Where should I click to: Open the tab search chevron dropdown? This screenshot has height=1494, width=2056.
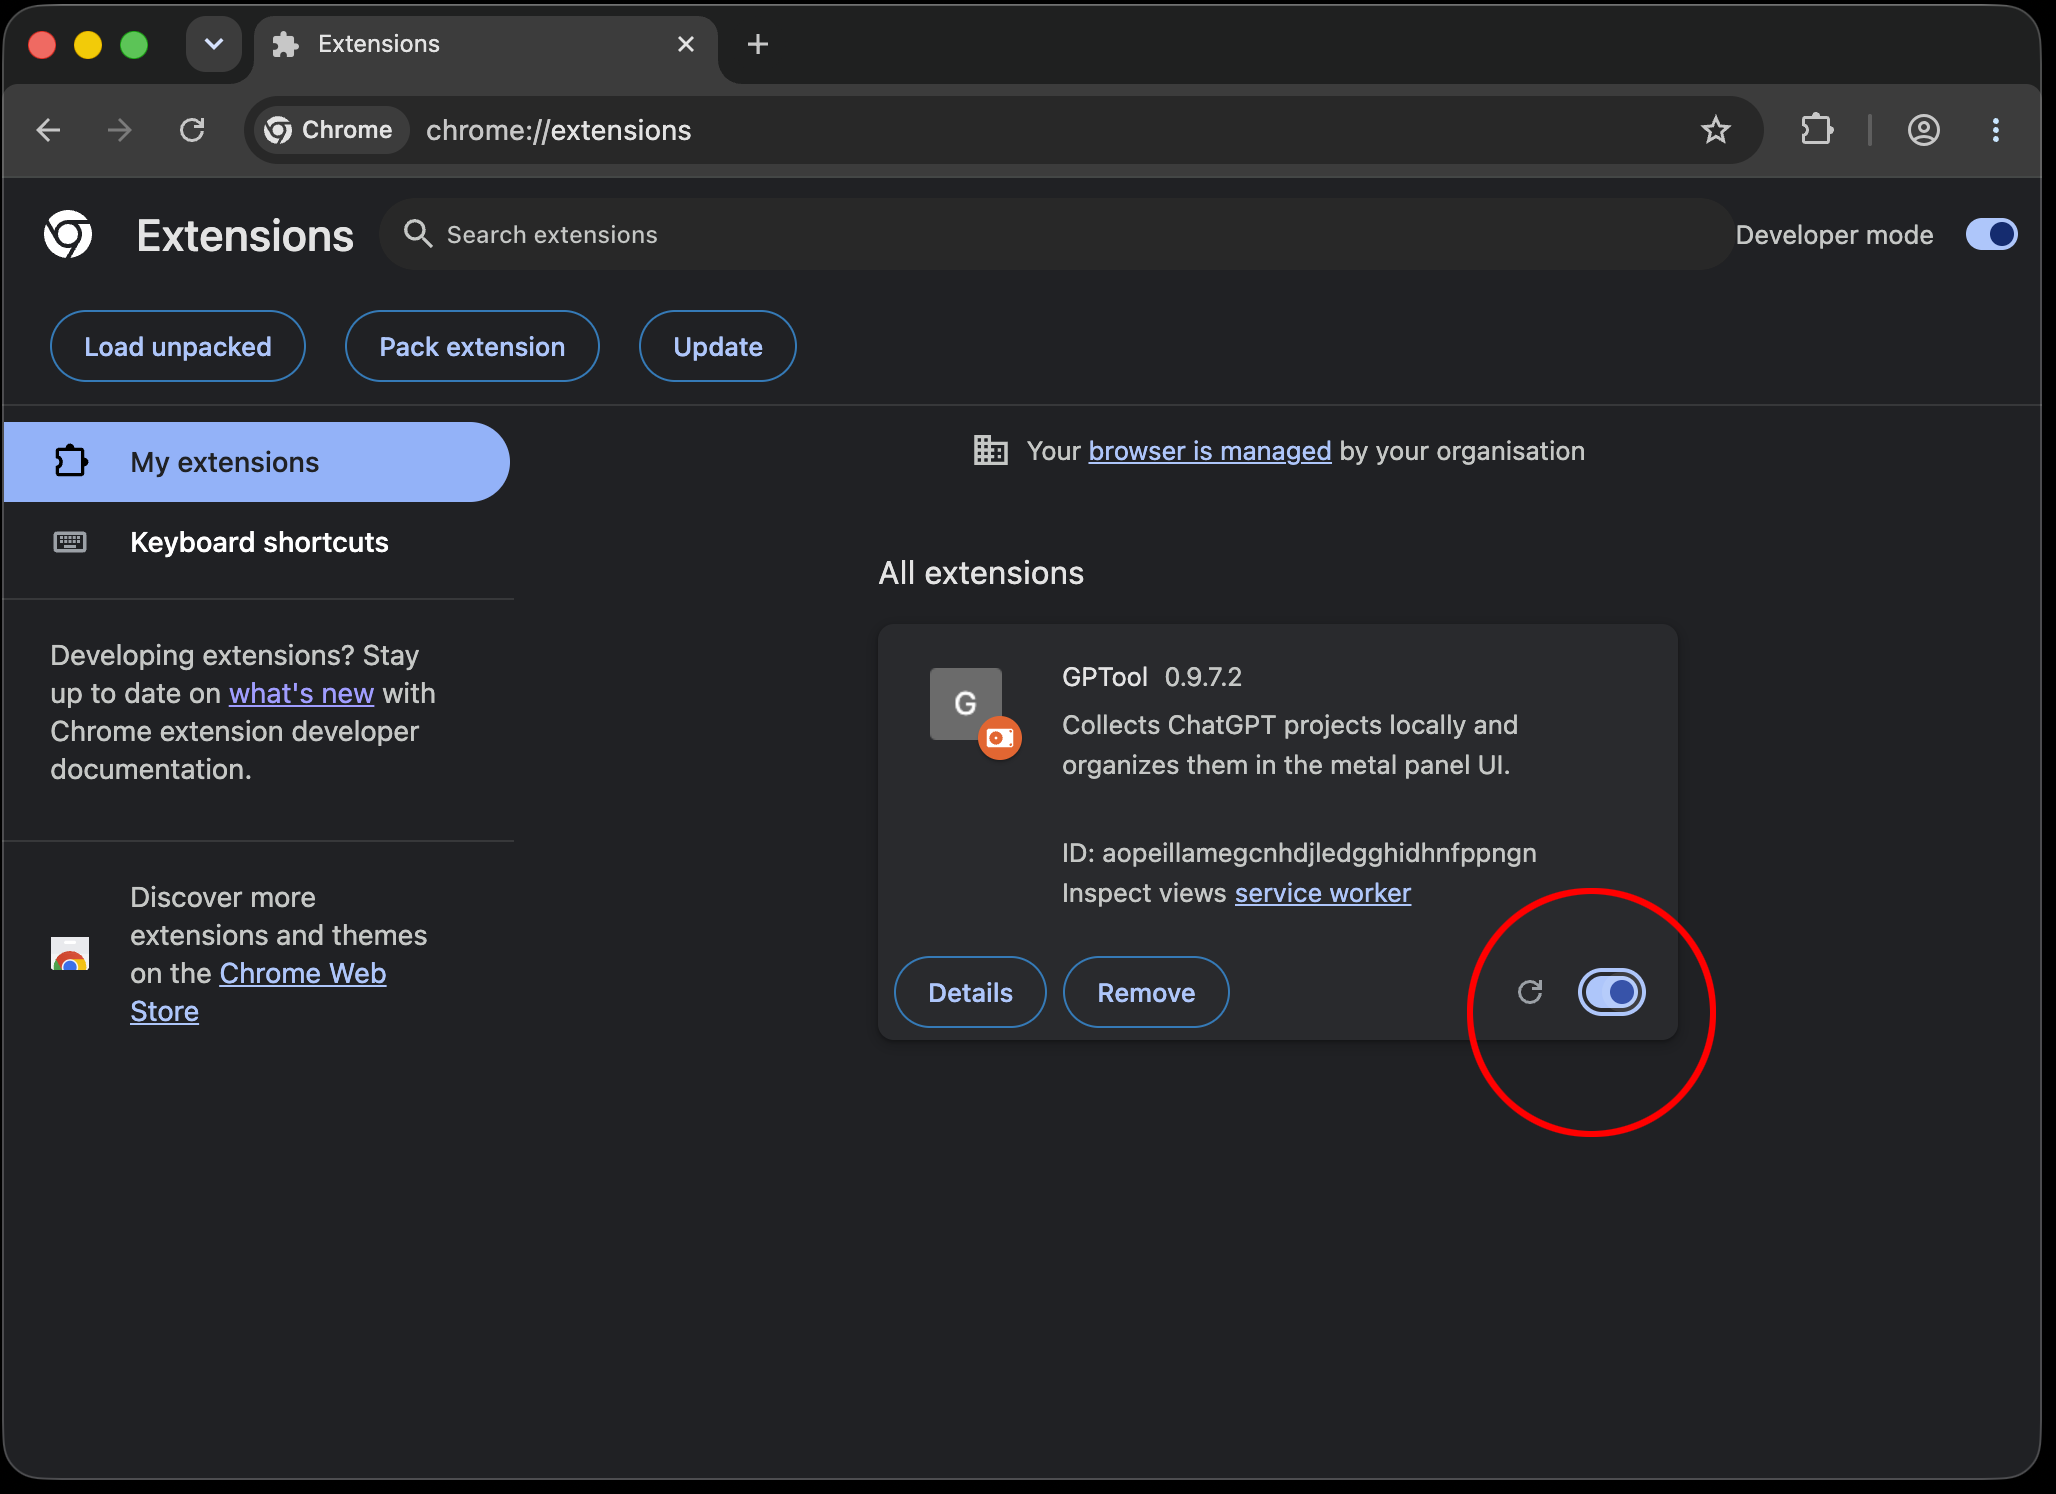pyautogui.click(x=214, y=44)
